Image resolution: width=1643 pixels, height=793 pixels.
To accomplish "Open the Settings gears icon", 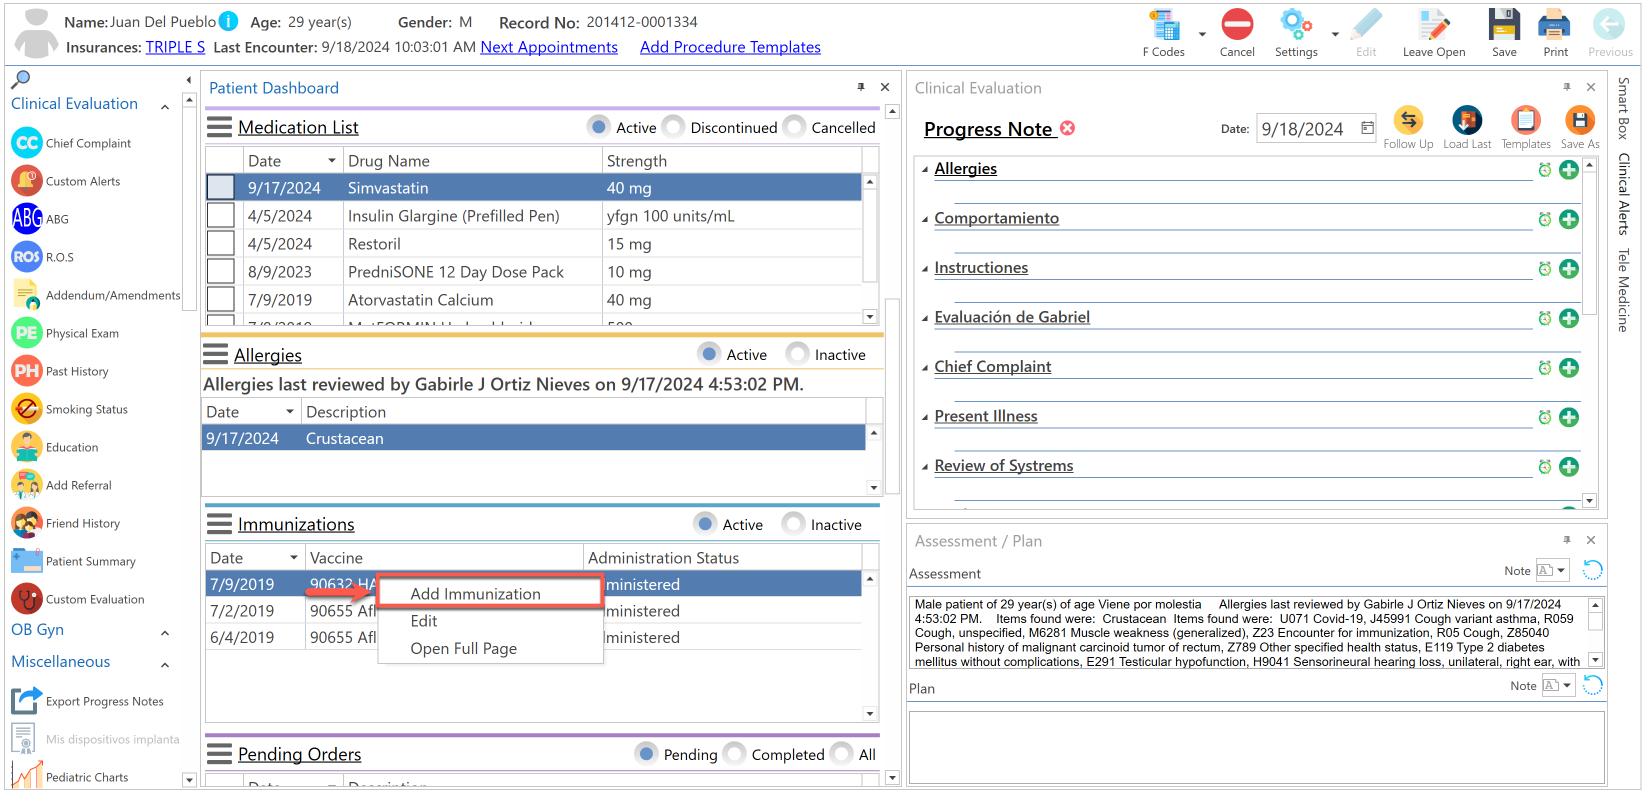I will [x=1296, y=25].
